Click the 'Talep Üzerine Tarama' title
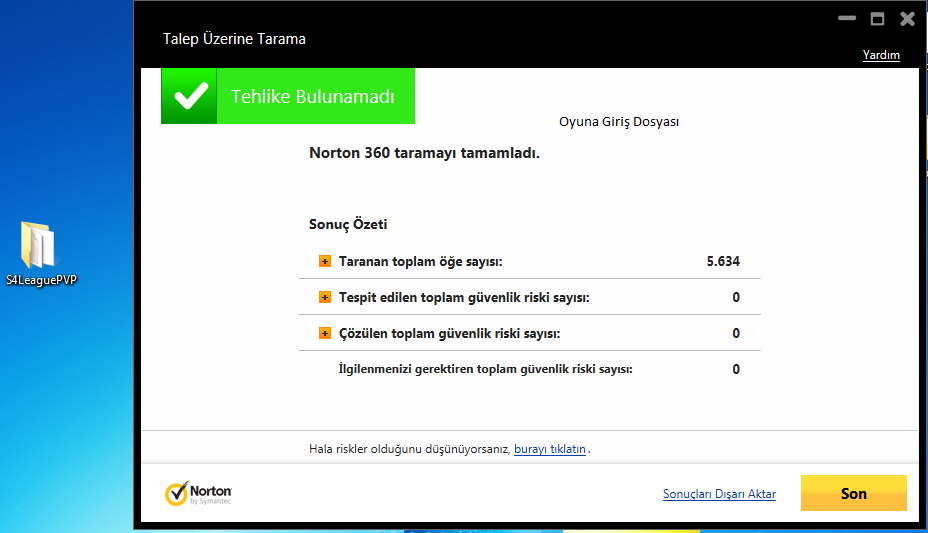Image resolution: width=928 pixels, height=533 pixels. tap(234, 39)
